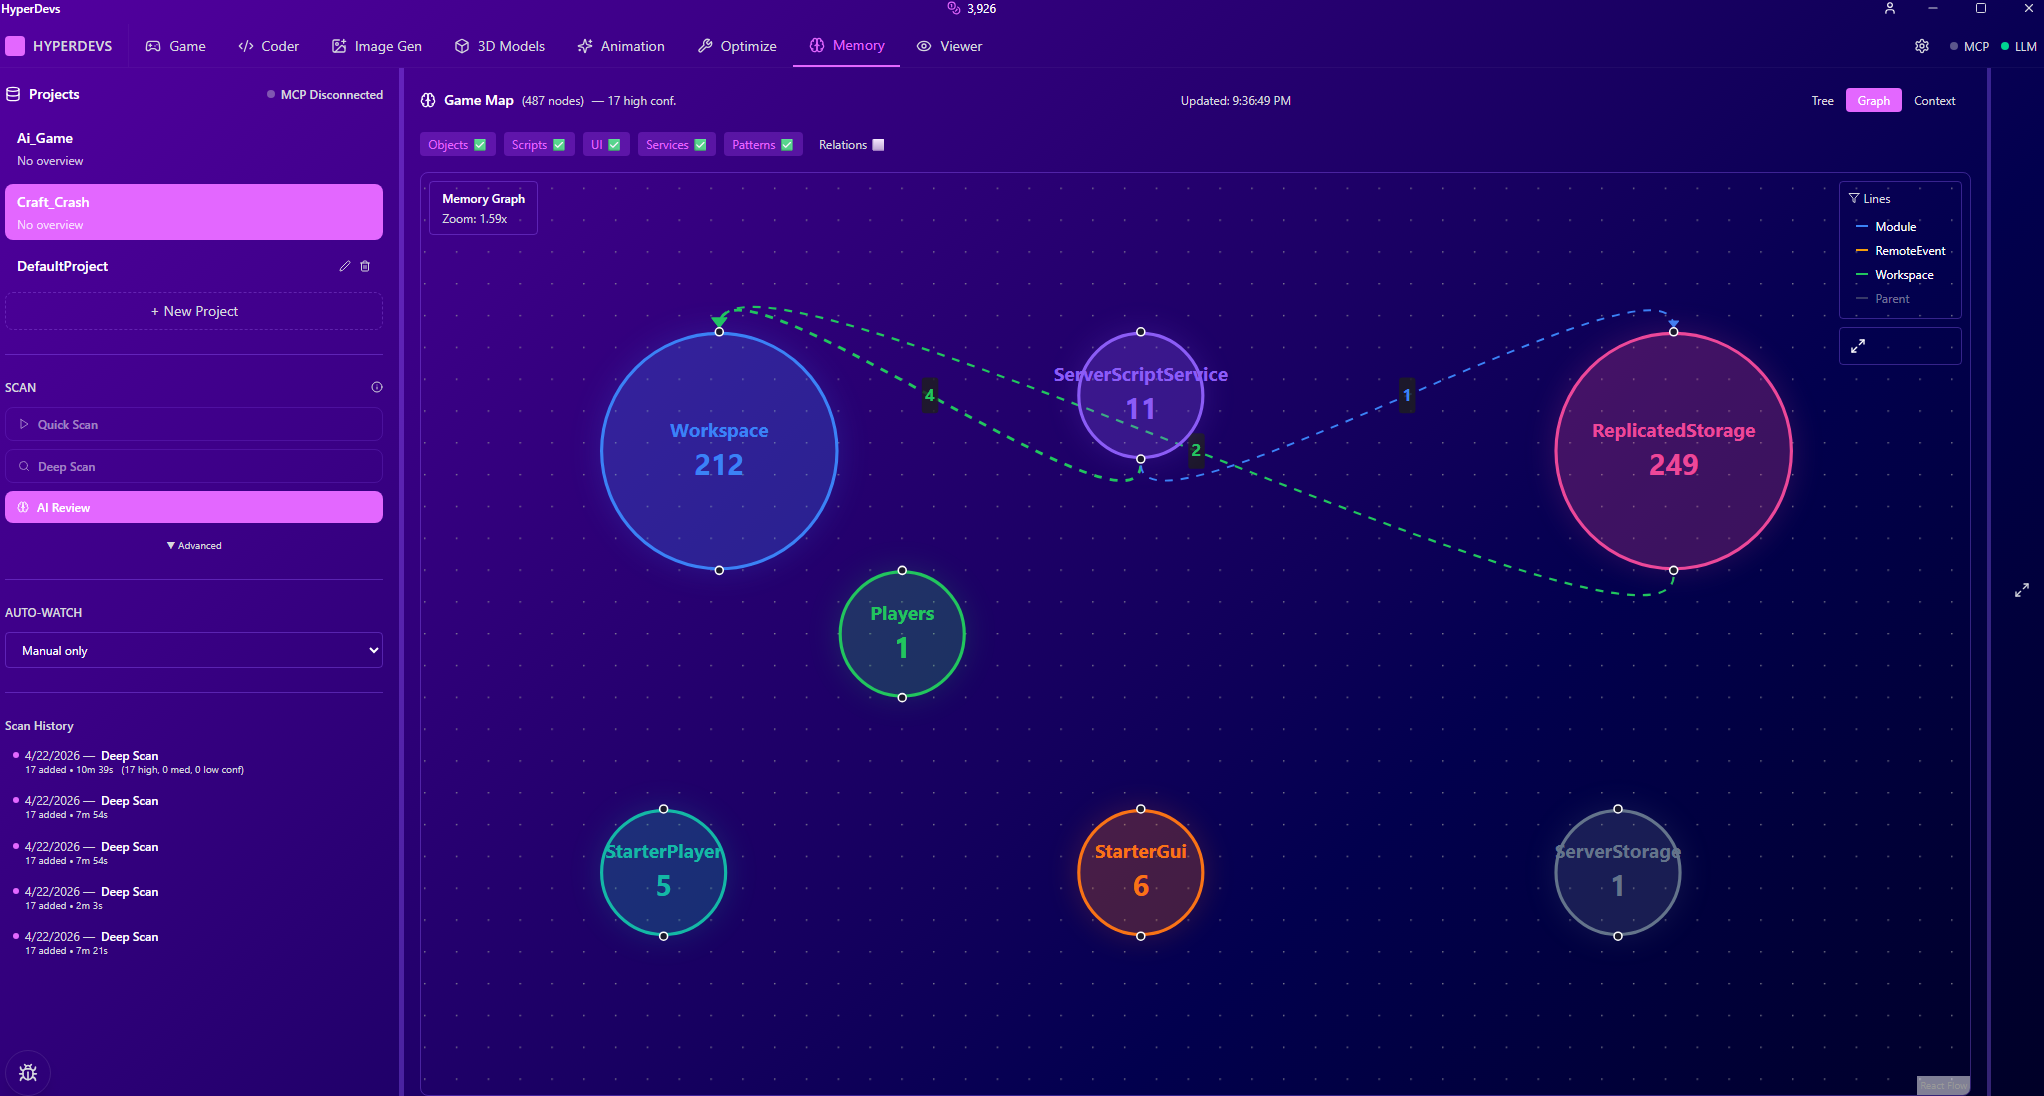Open the settings gear icon
Viewport: 2044px width, 1096px height.
click(1922, 46)
